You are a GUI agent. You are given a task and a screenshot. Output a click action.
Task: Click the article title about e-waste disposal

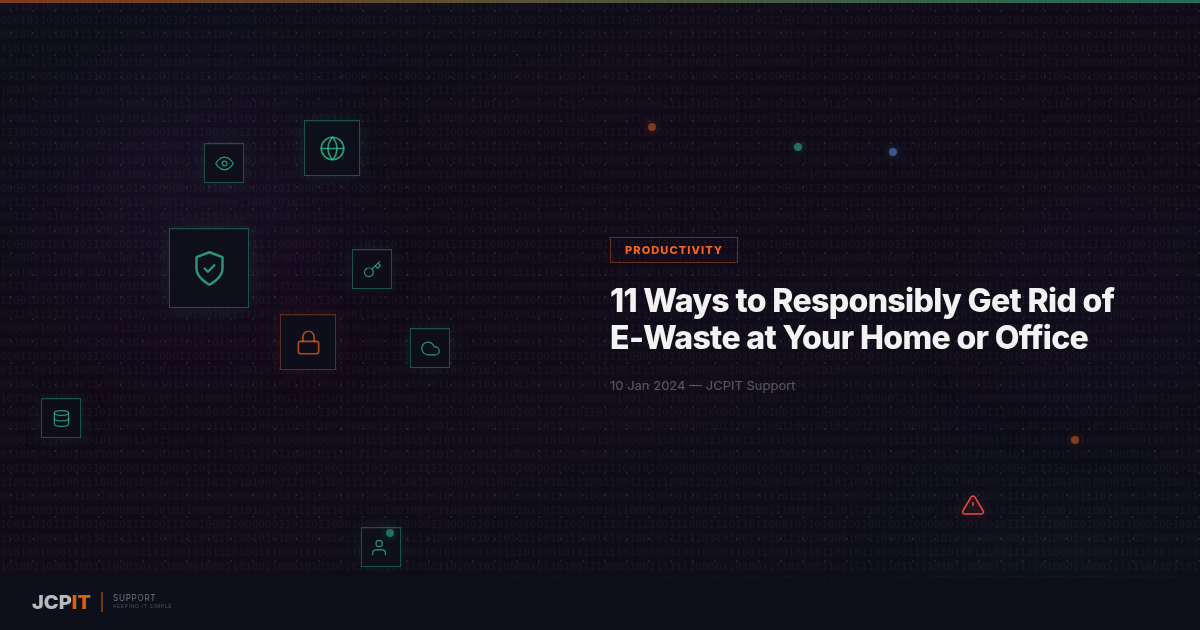tap(863, 319)
